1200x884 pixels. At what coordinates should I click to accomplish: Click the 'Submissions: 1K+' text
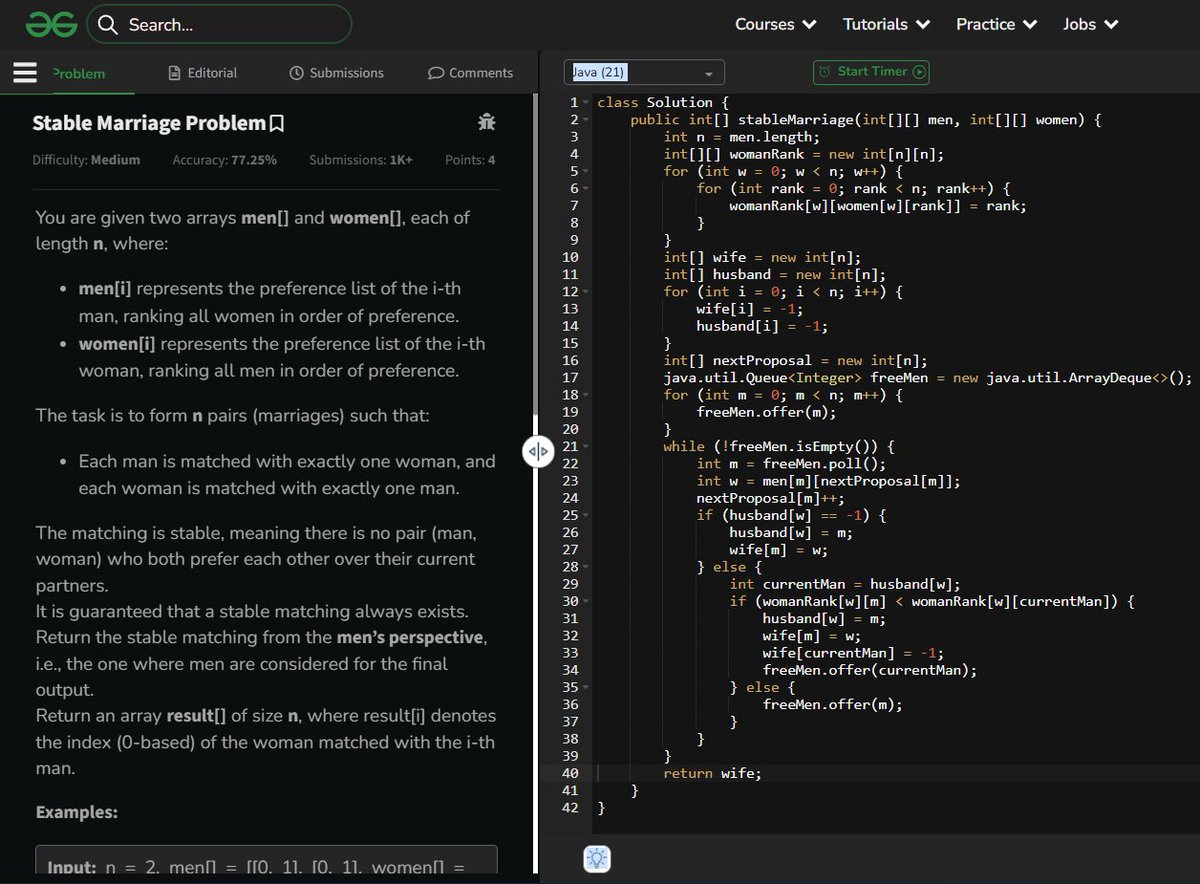pyautogui.click(x=360, y=160)
